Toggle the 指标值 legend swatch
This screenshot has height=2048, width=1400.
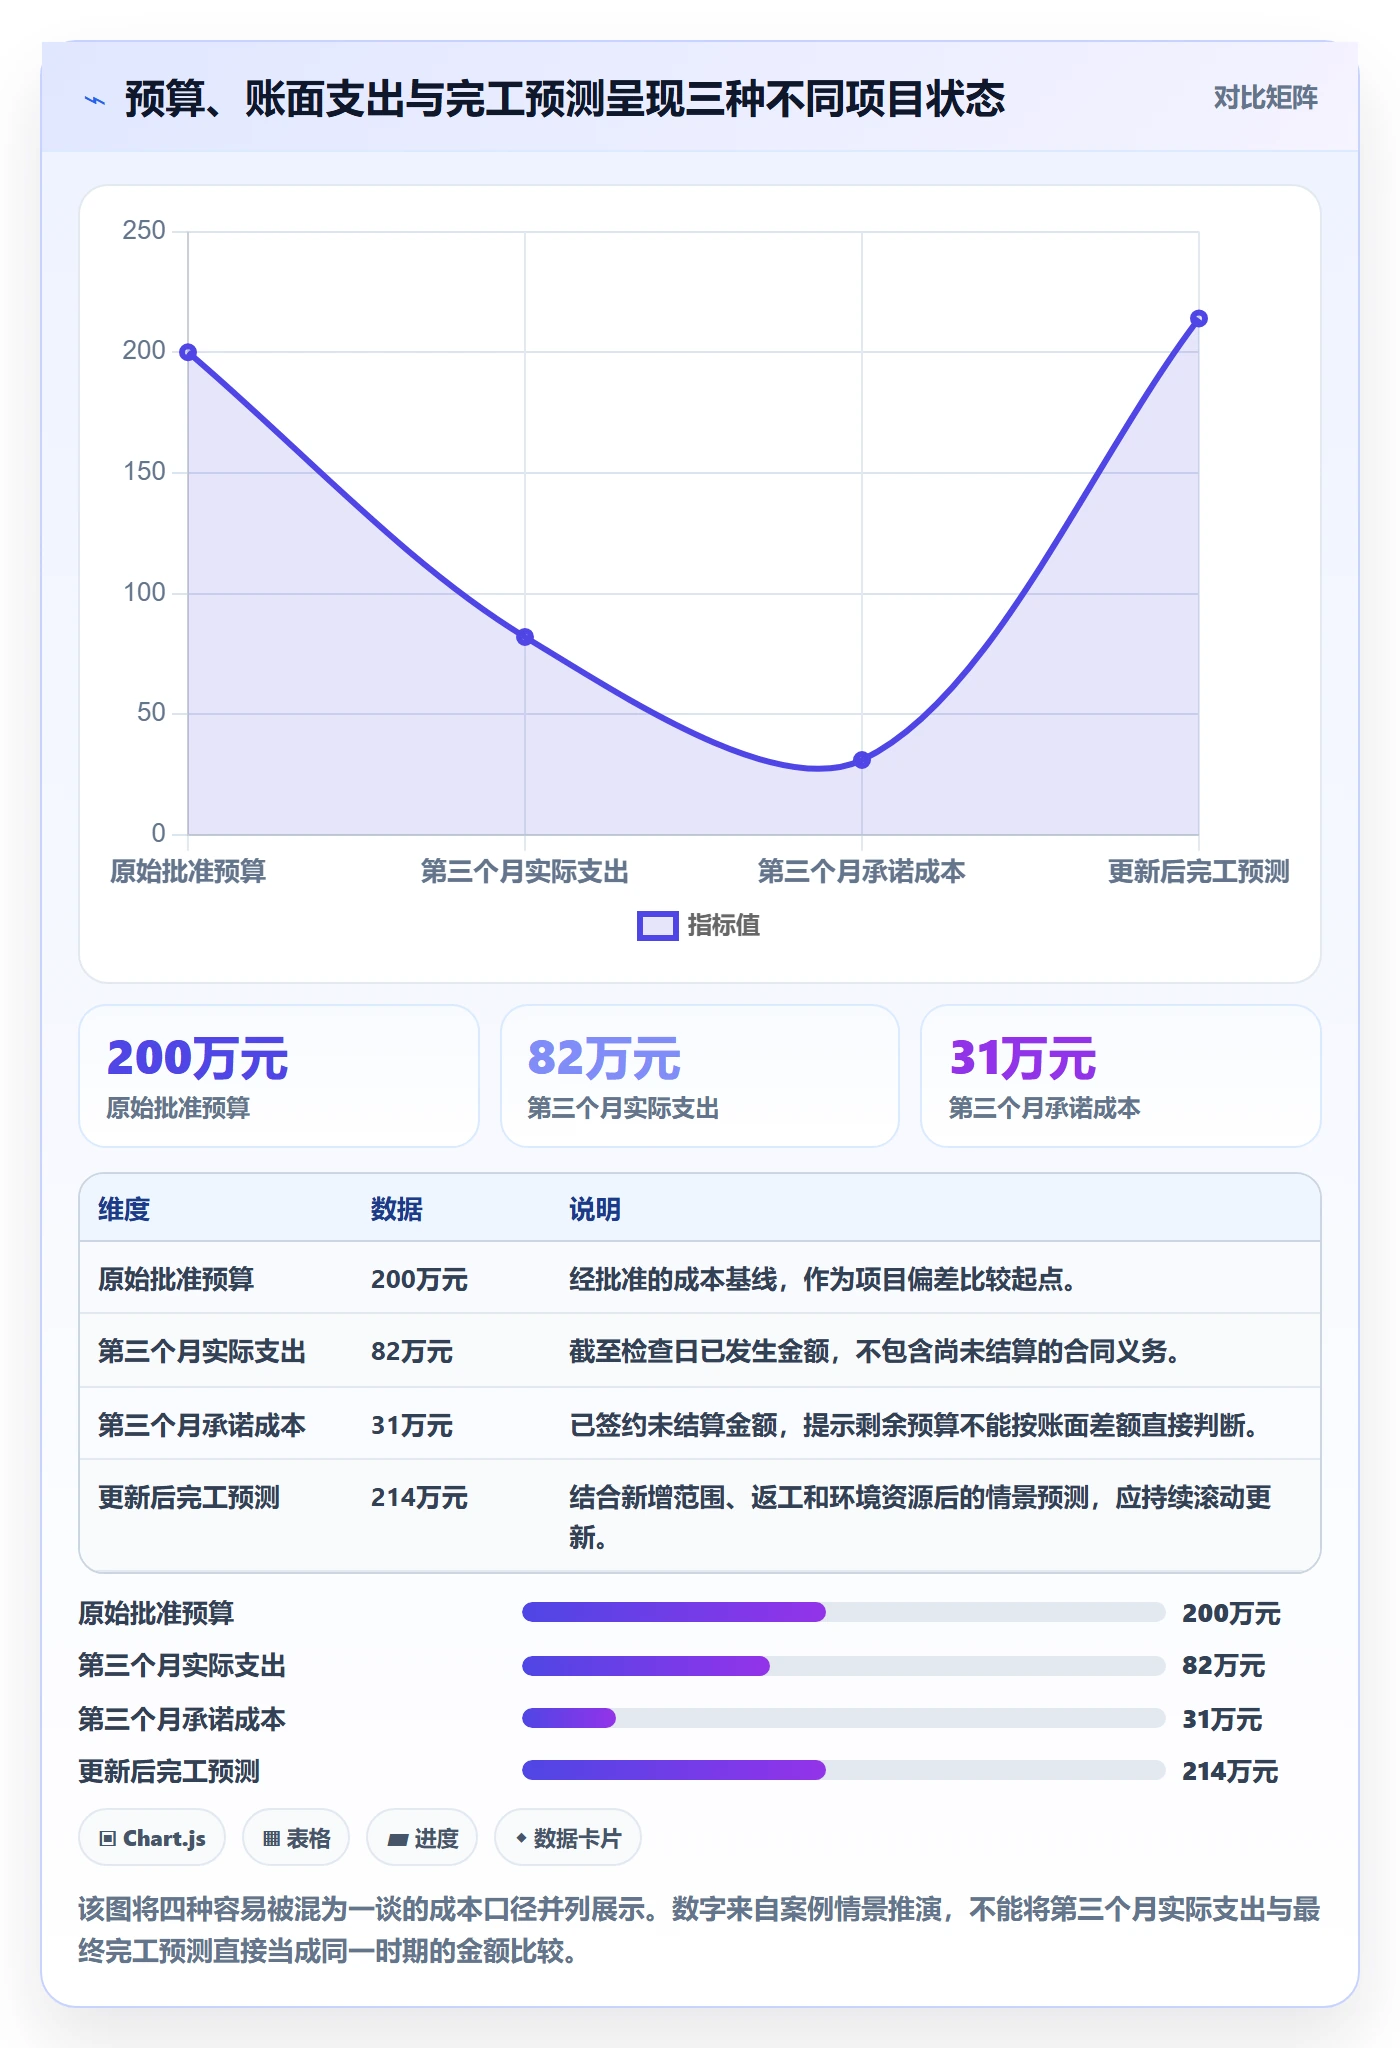click(657, 926)
